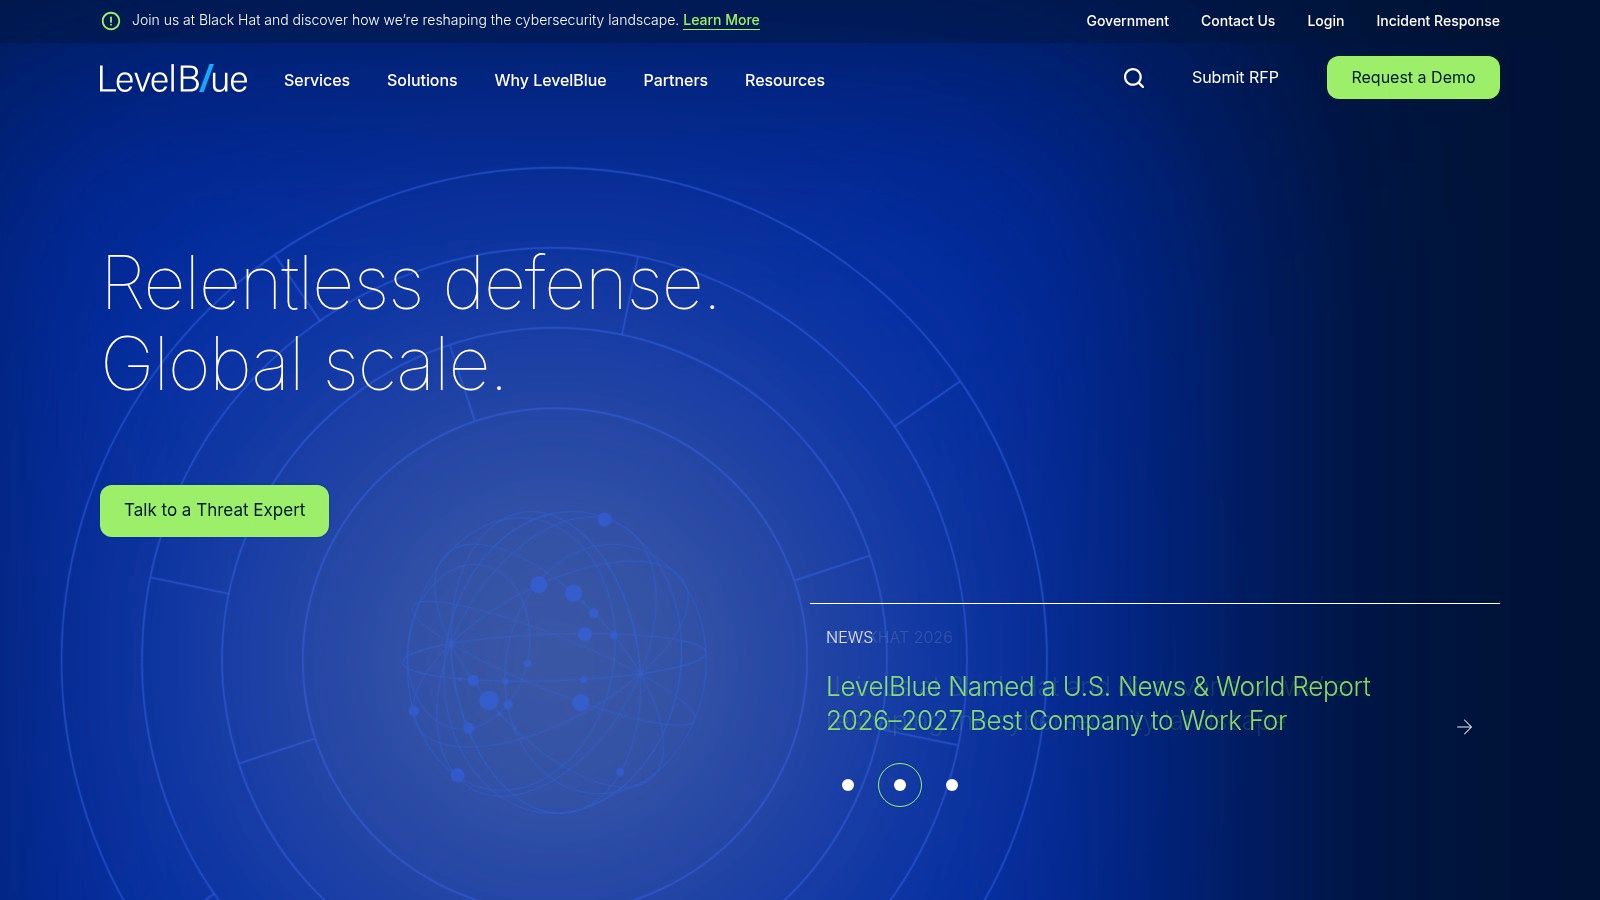Click the Request a Demo button
This screenshot has width=1600, height=900.
pos(1413,77)
